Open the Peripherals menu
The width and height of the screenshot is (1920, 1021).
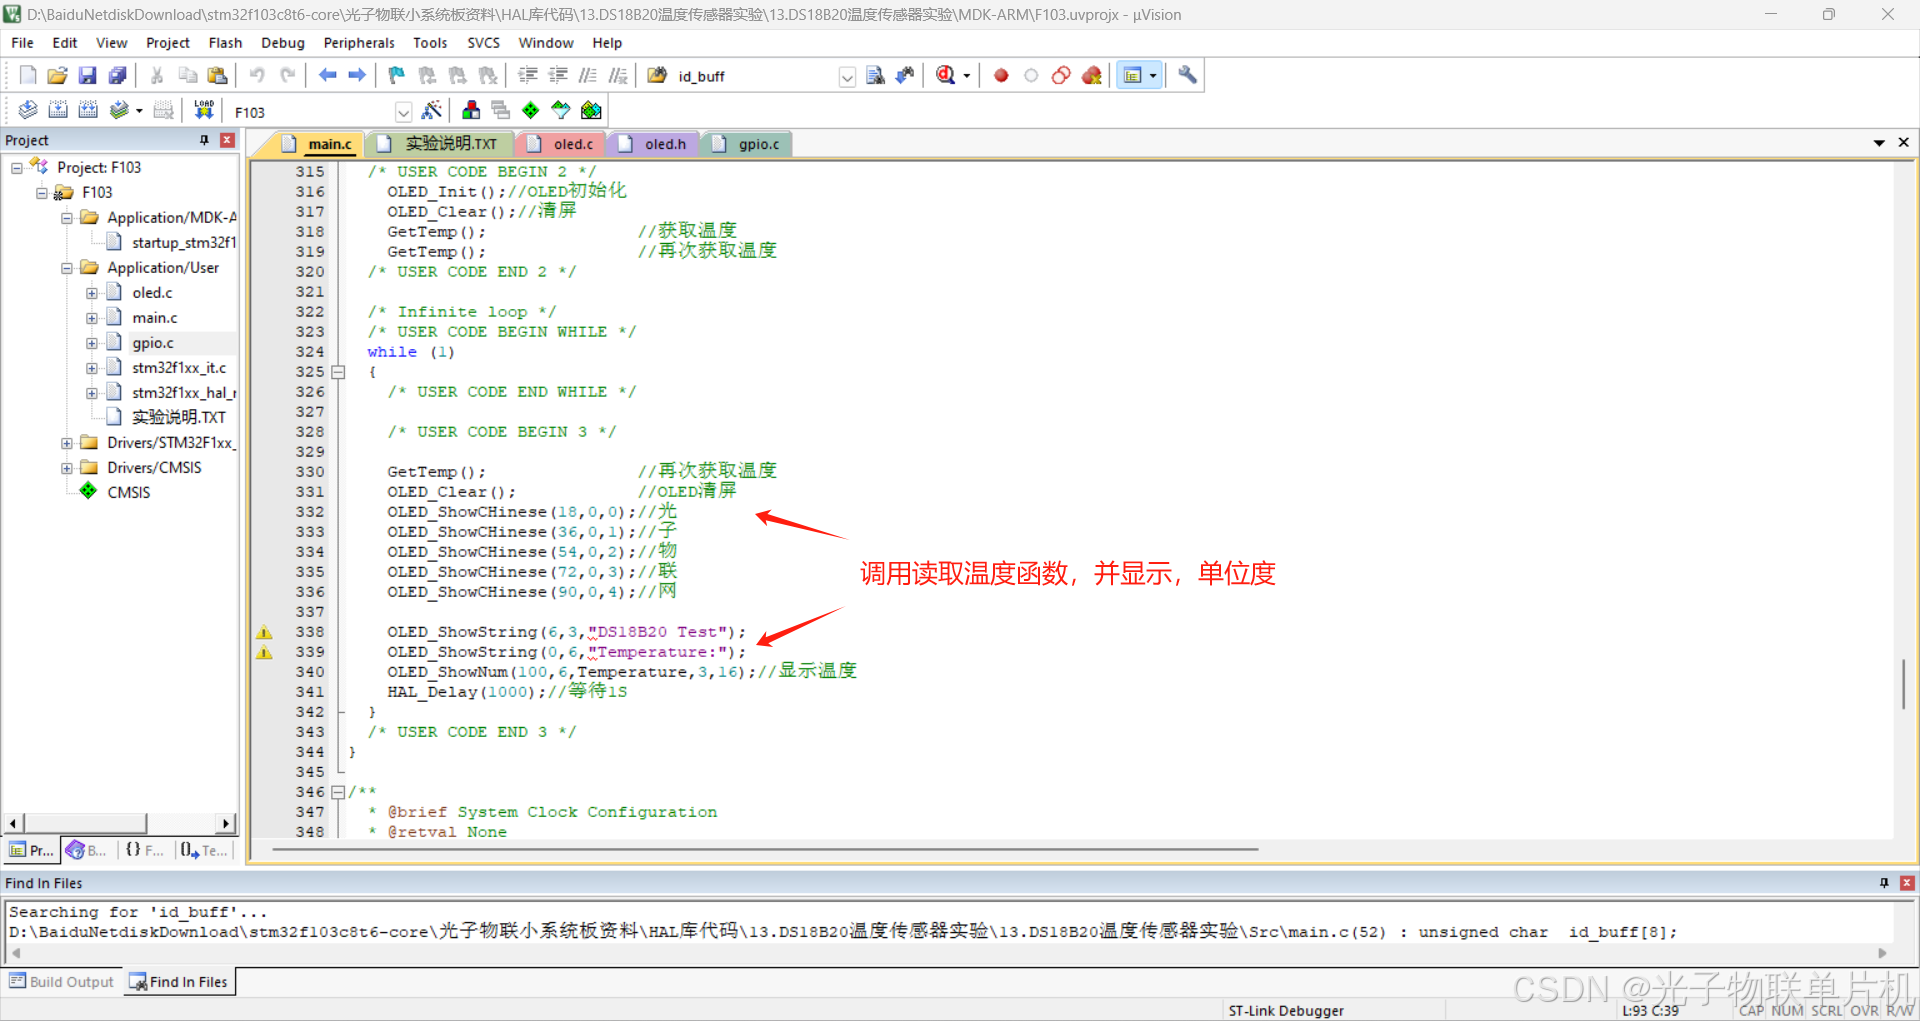point(359,43)
